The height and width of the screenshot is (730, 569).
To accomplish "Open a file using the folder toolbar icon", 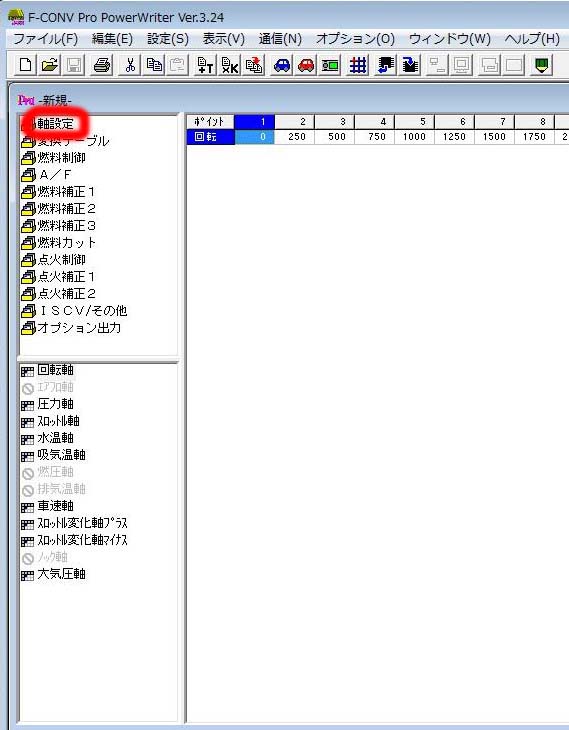I will (x=49, y=65).
